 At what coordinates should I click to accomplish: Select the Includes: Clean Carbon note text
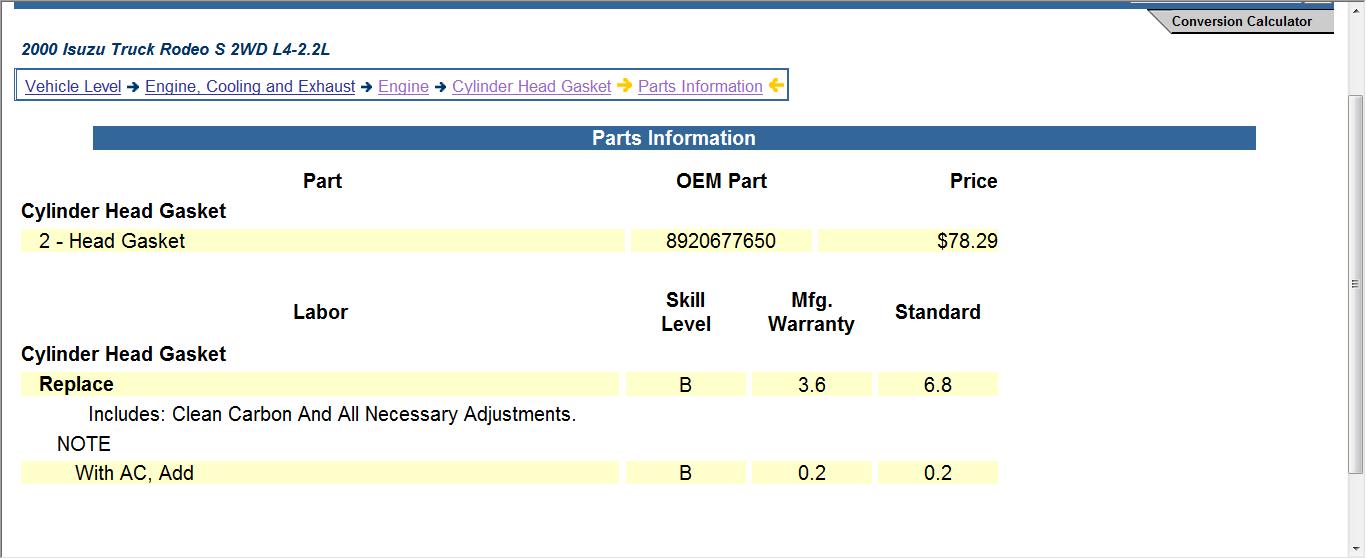(332, 414)
